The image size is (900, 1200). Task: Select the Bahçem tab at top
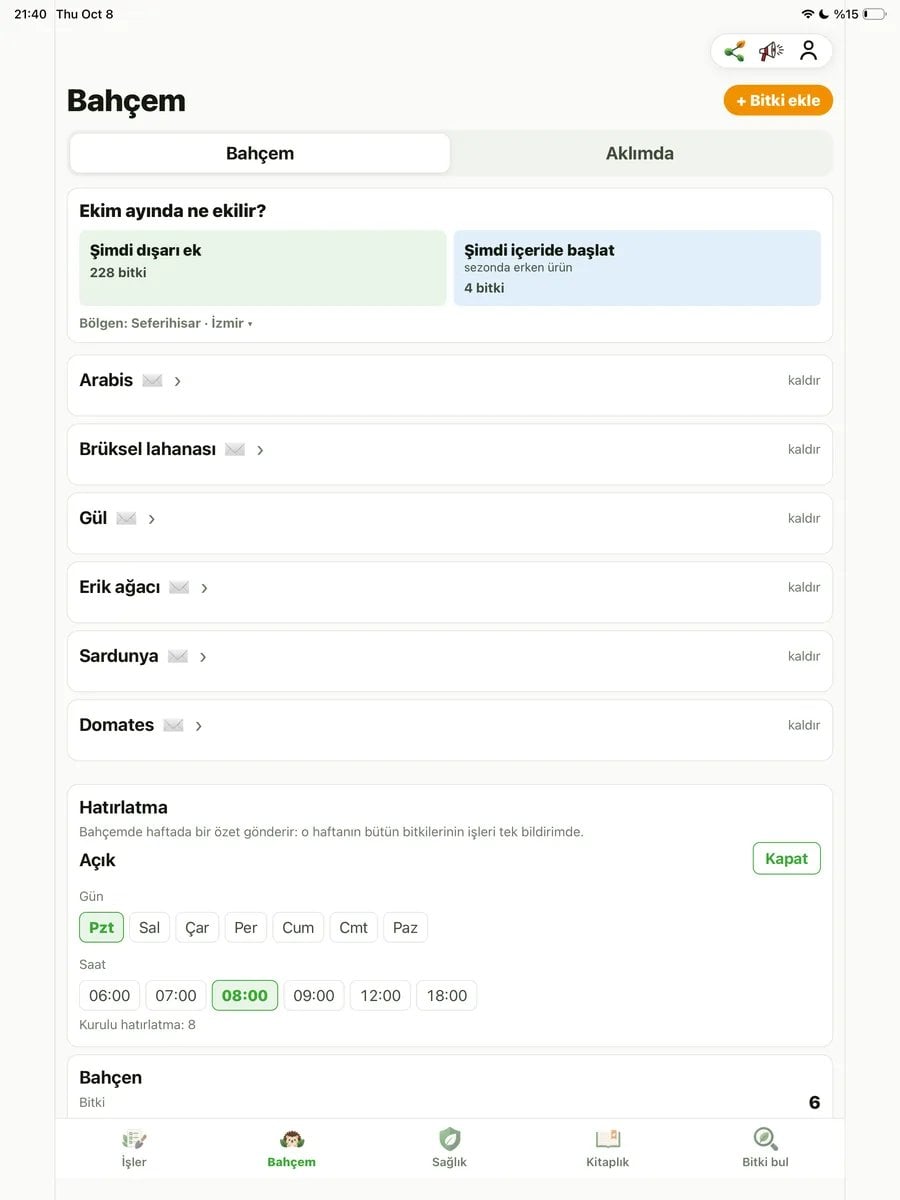click(260, 153)
